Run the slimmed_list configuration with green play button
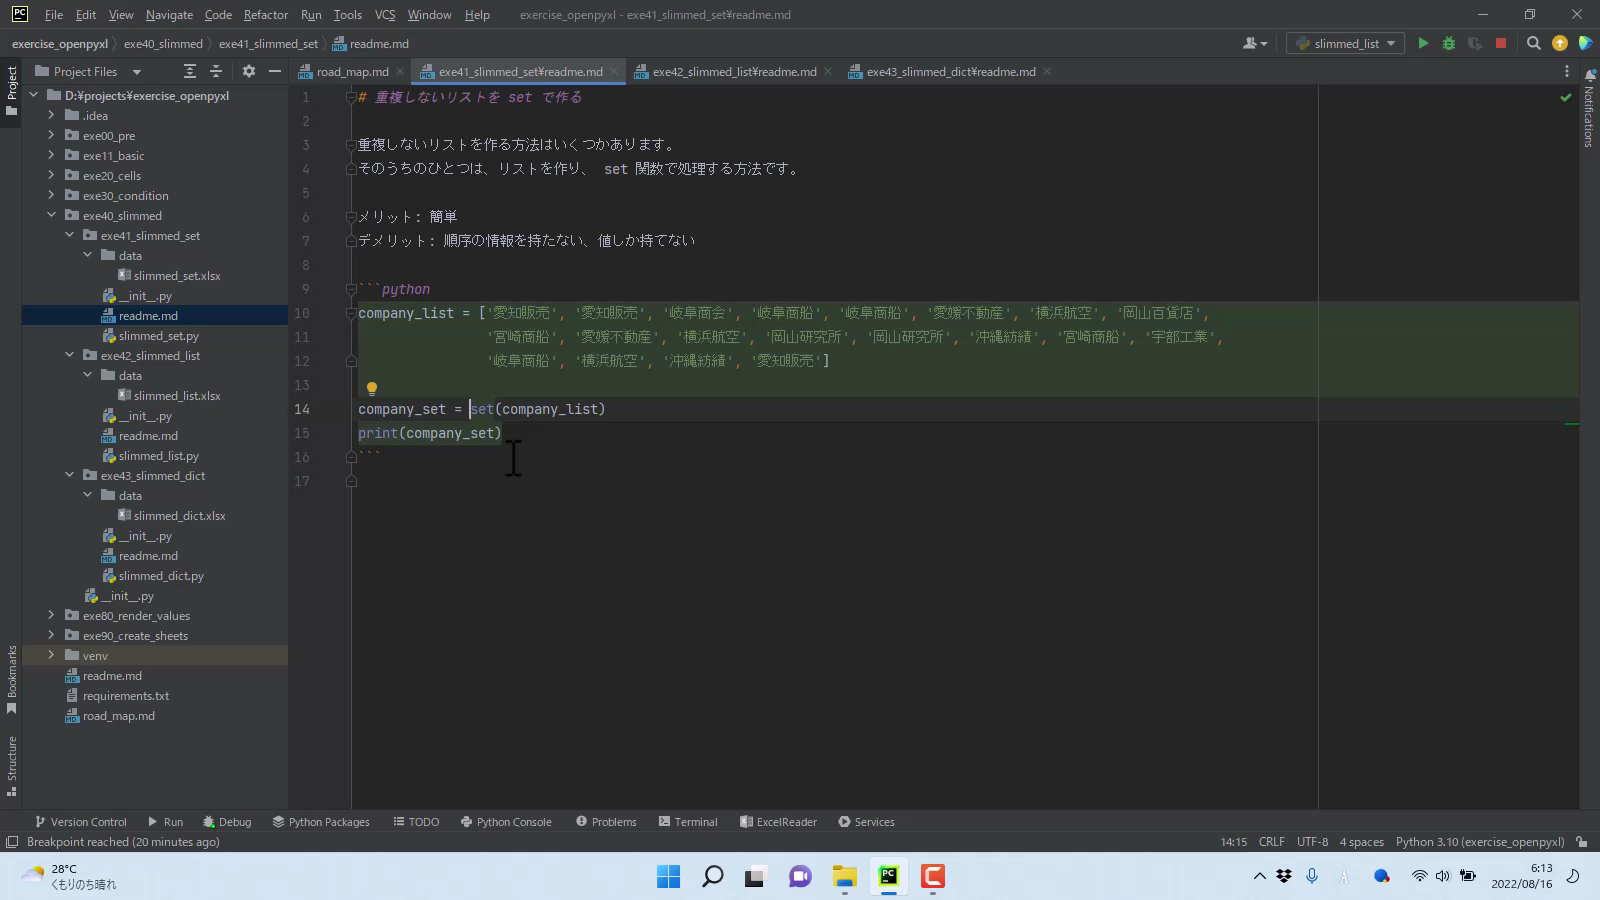 click(1423, 43)
